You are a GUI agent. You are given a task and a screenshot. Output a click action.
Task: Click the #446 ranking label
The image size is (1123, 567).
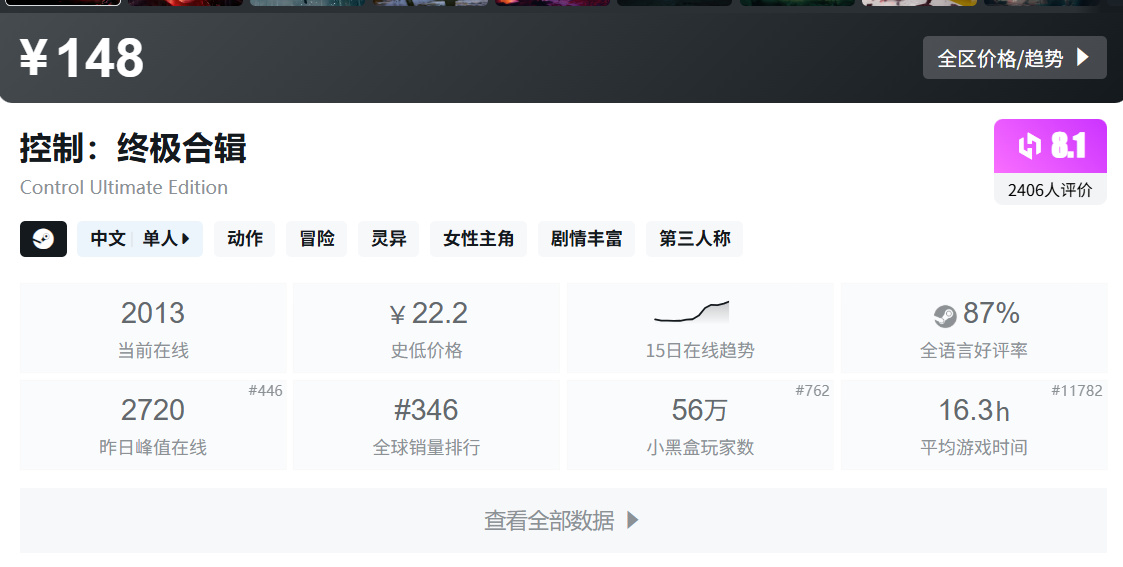point(265,391)
